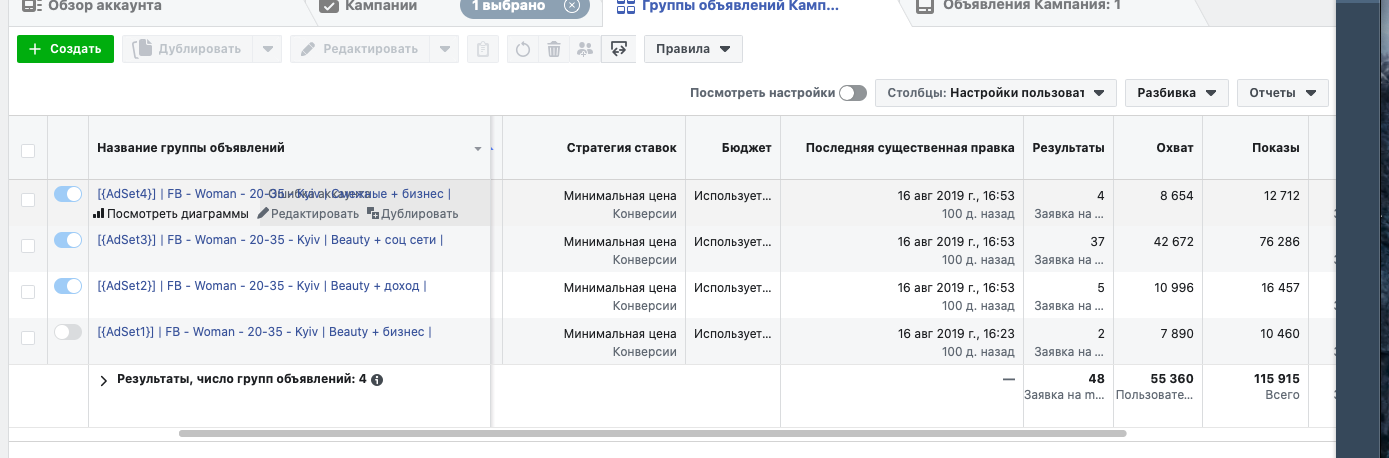Turn off the AdSet2 ad set toggle
Viewport: 1389px width, 458px height.
pos(68,286)
